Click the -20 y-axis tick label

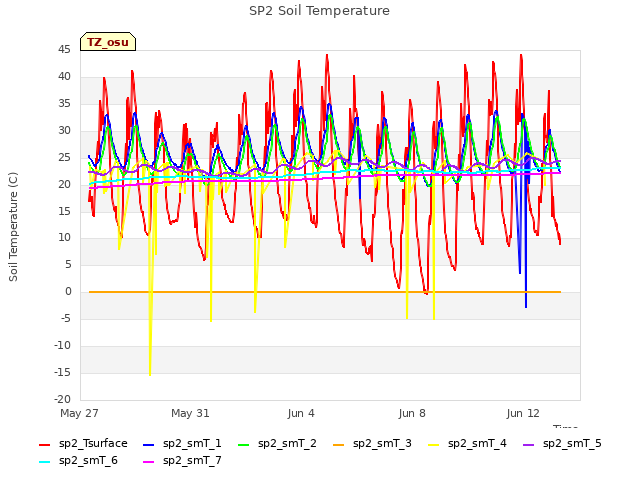coord(62,399)
